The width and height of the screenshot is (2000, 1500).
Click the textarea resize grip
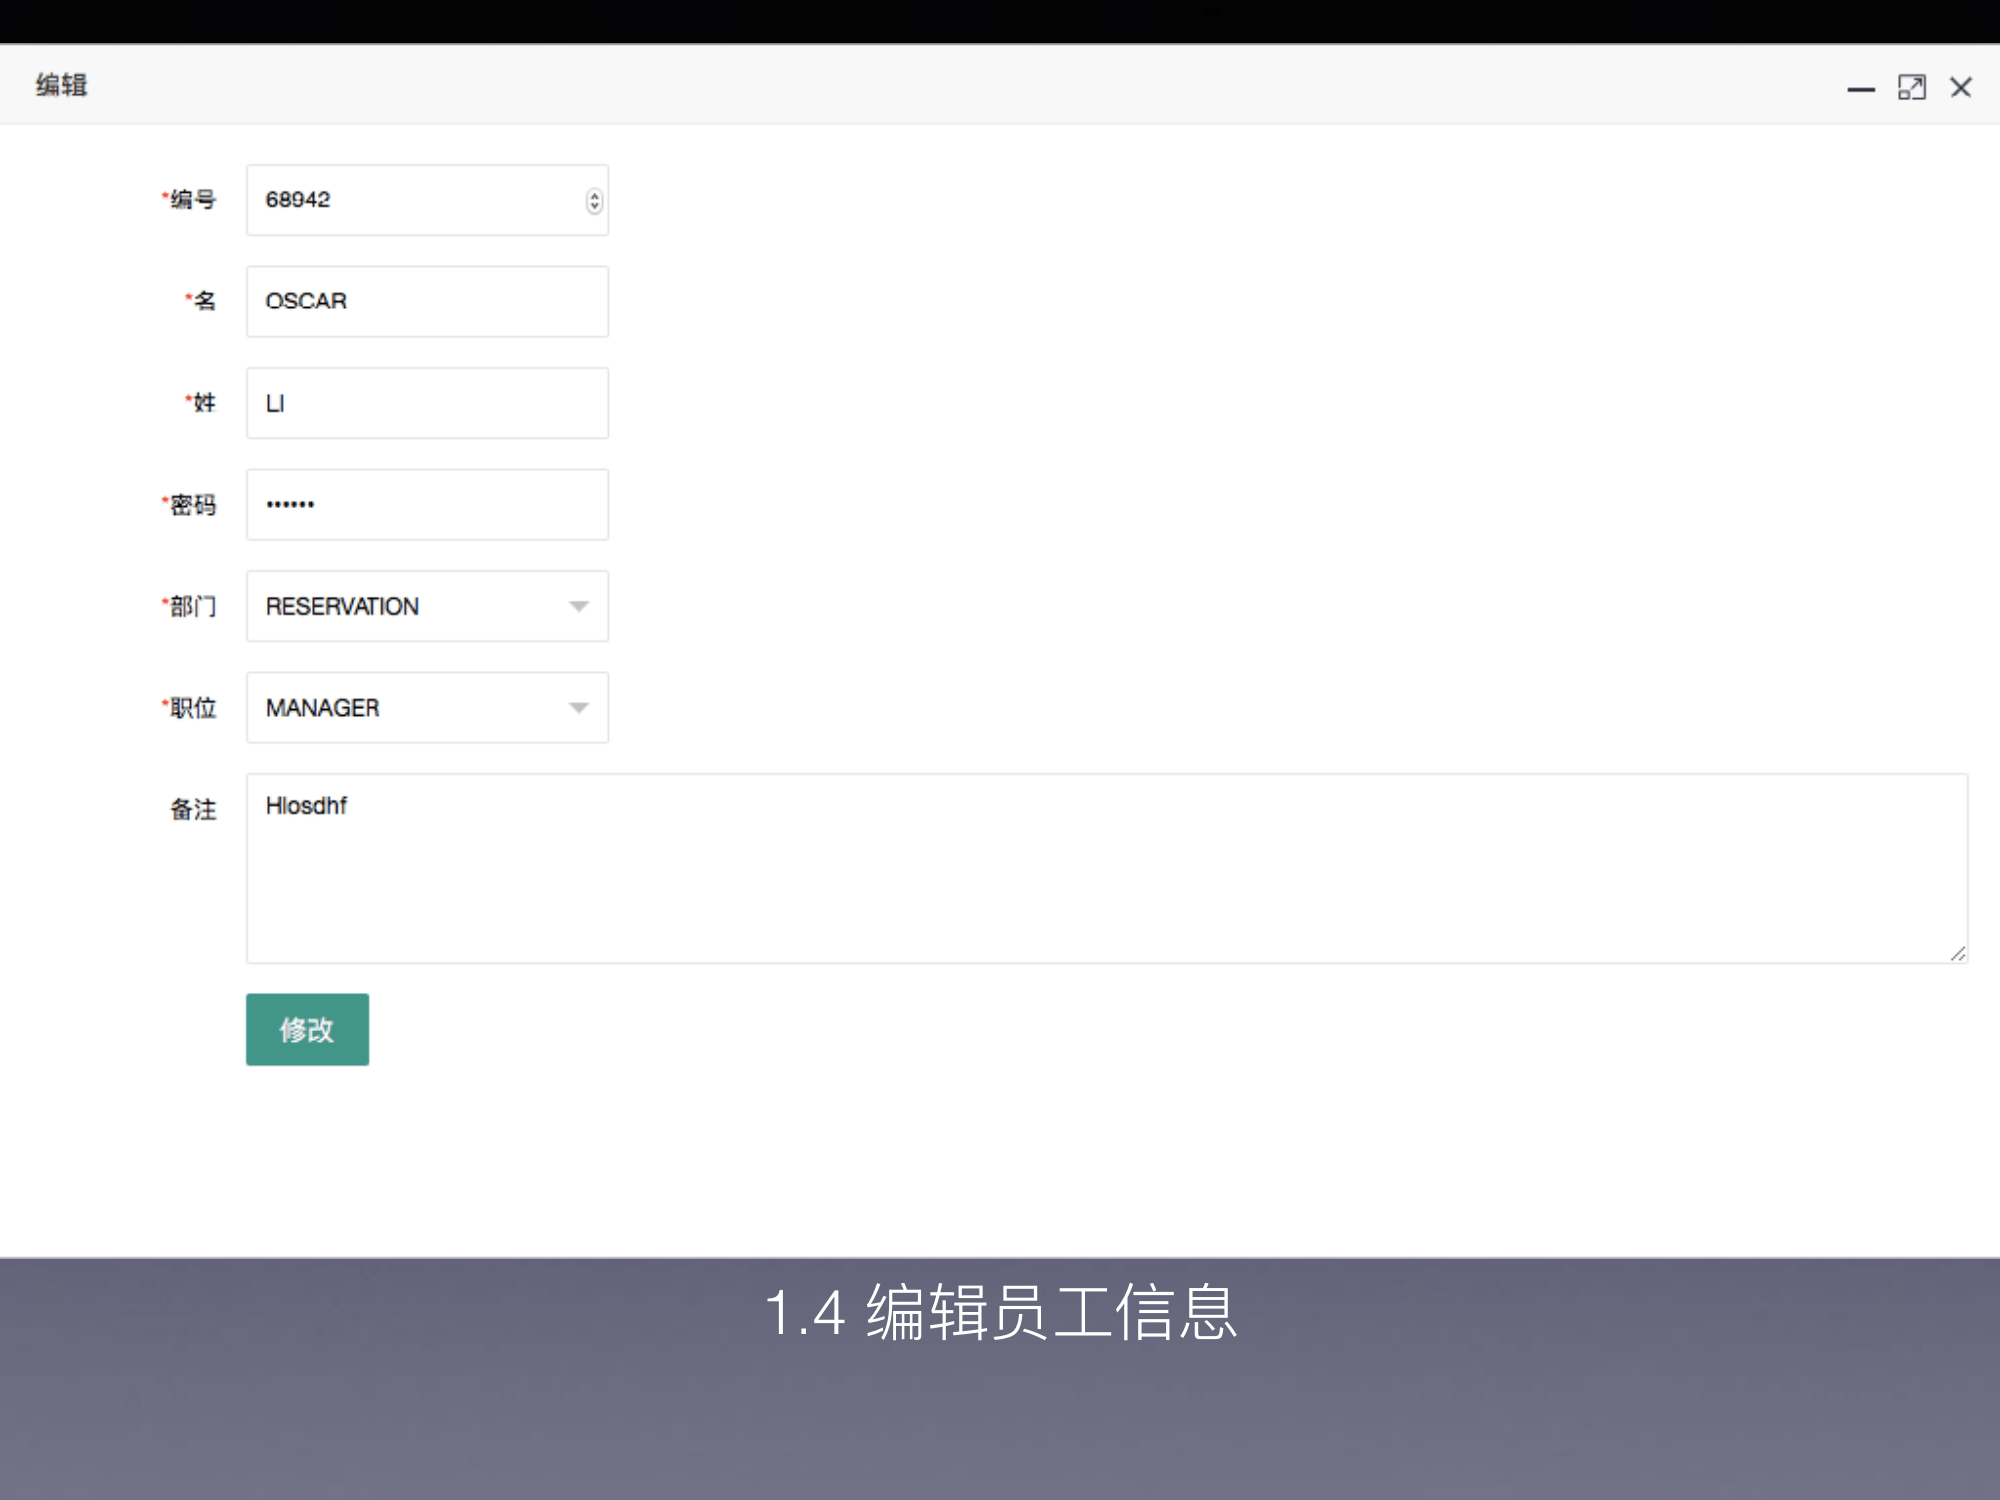click(x=1957, y=951)
